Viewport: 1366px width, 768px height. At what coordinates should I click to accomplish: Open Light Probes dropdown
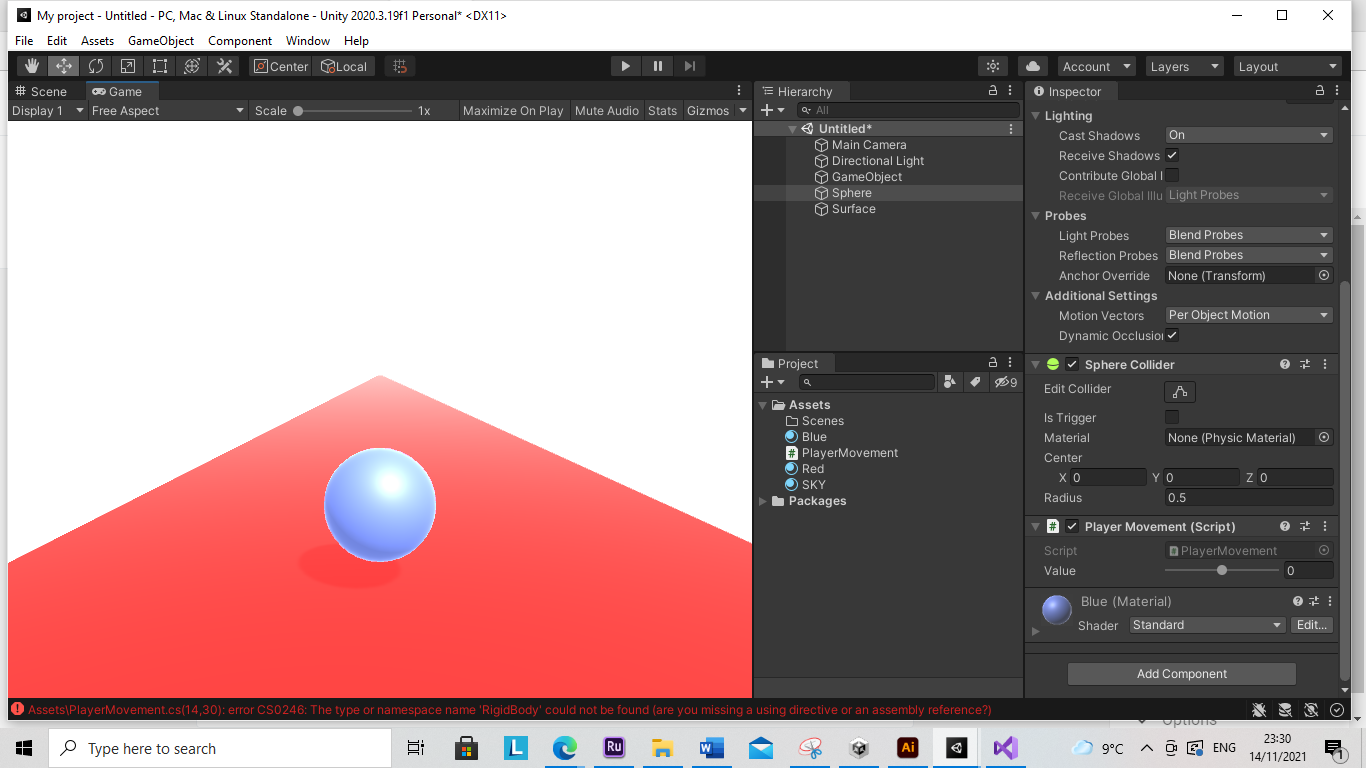(x=1249, y=235)
